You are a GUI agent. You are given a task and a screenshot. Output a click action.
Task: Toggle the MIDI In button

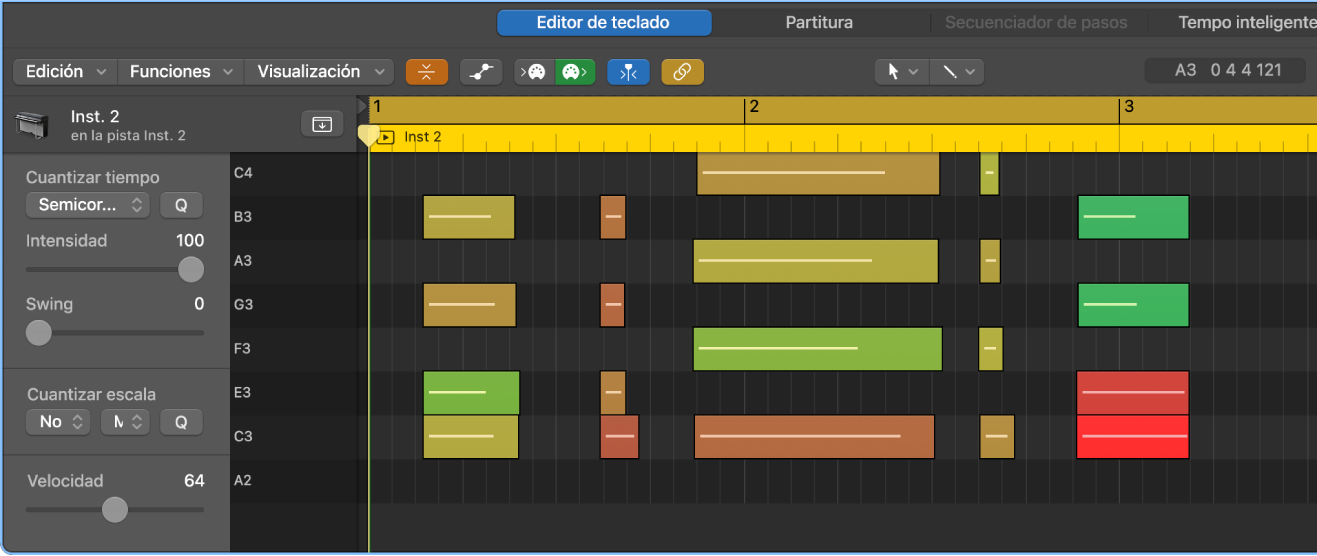coord(535,72)
